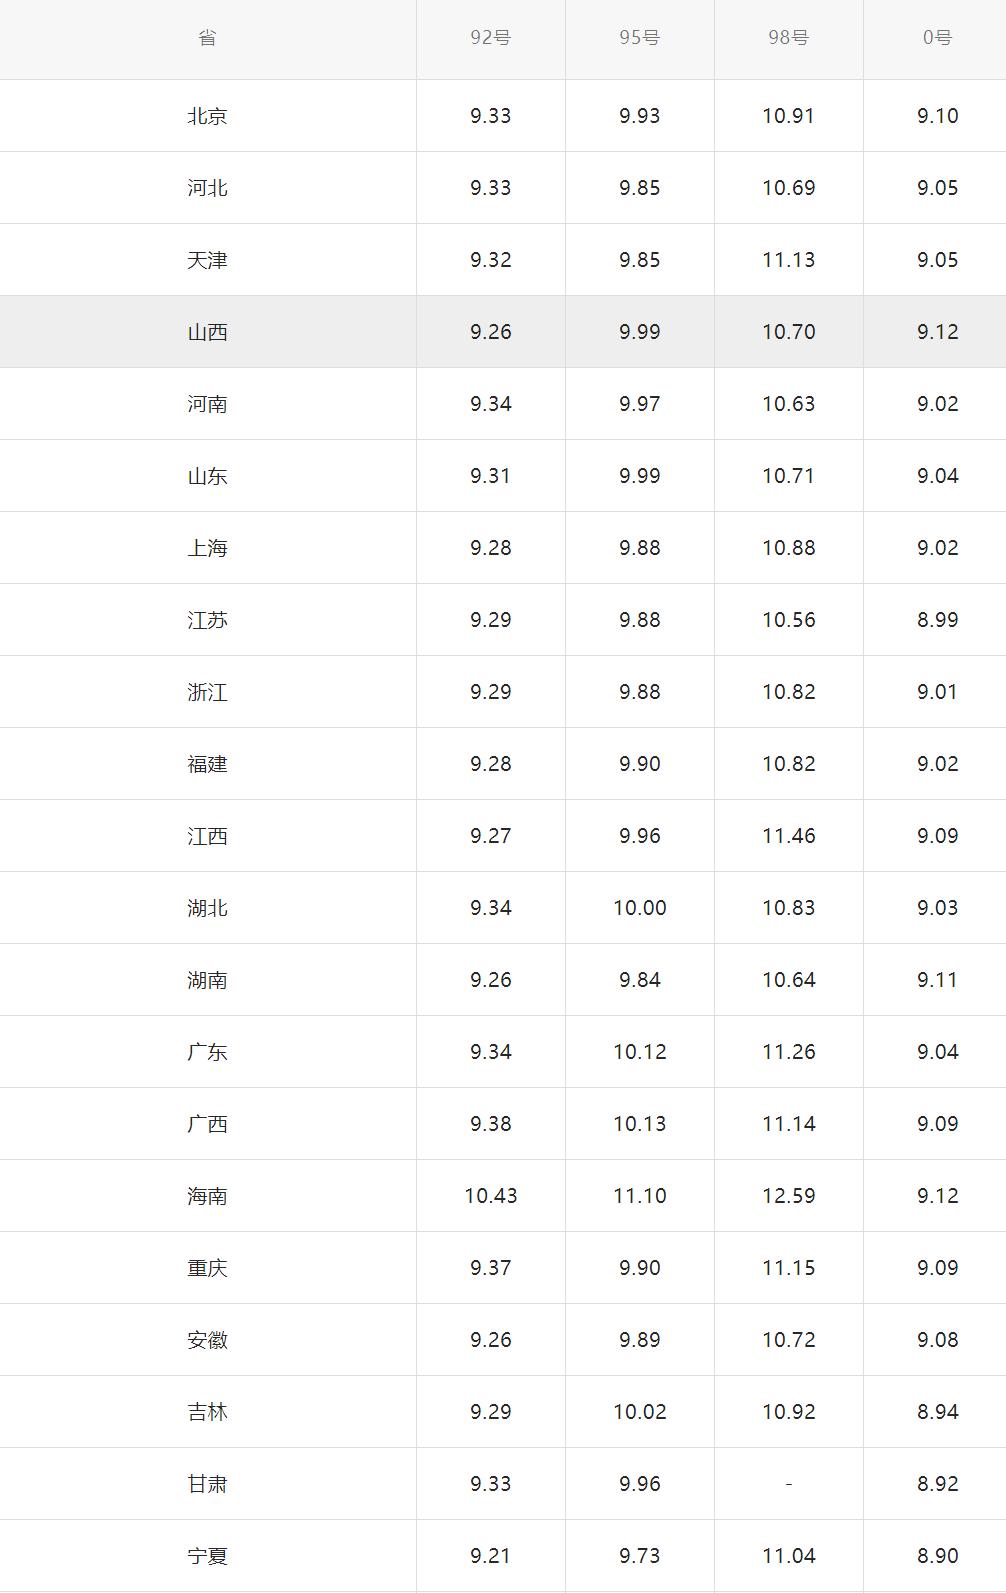Click 天津 98号 price 11.13

pos(789,260)
